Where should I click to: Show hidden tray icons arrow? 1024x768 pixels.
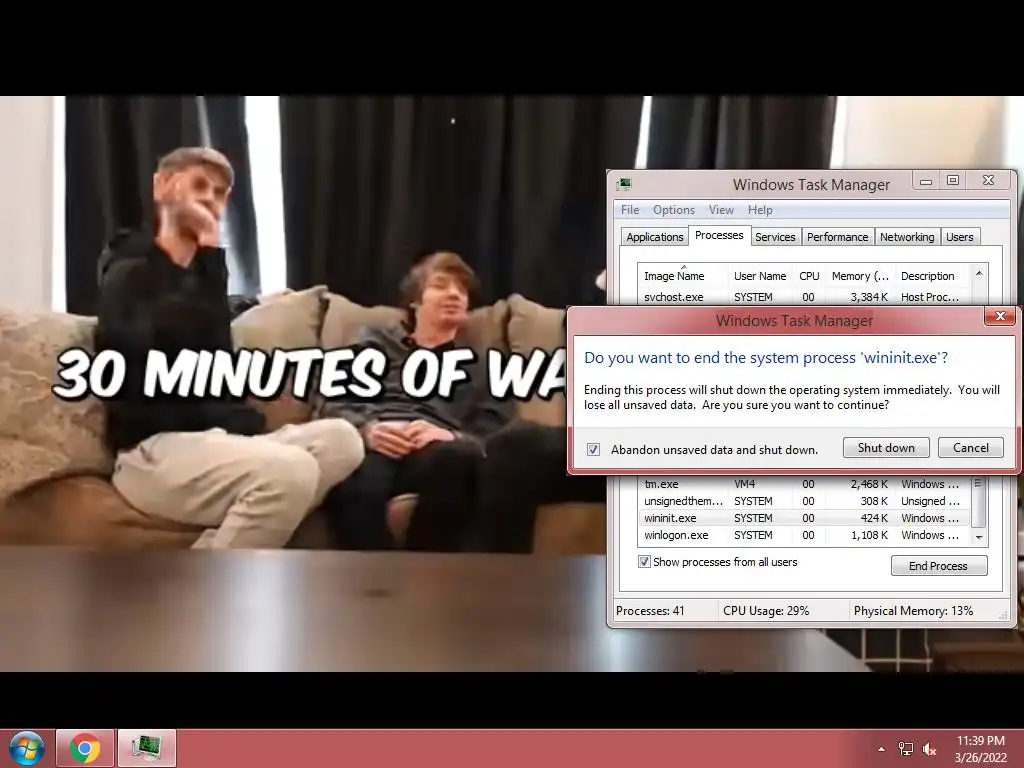coord(881,749)
